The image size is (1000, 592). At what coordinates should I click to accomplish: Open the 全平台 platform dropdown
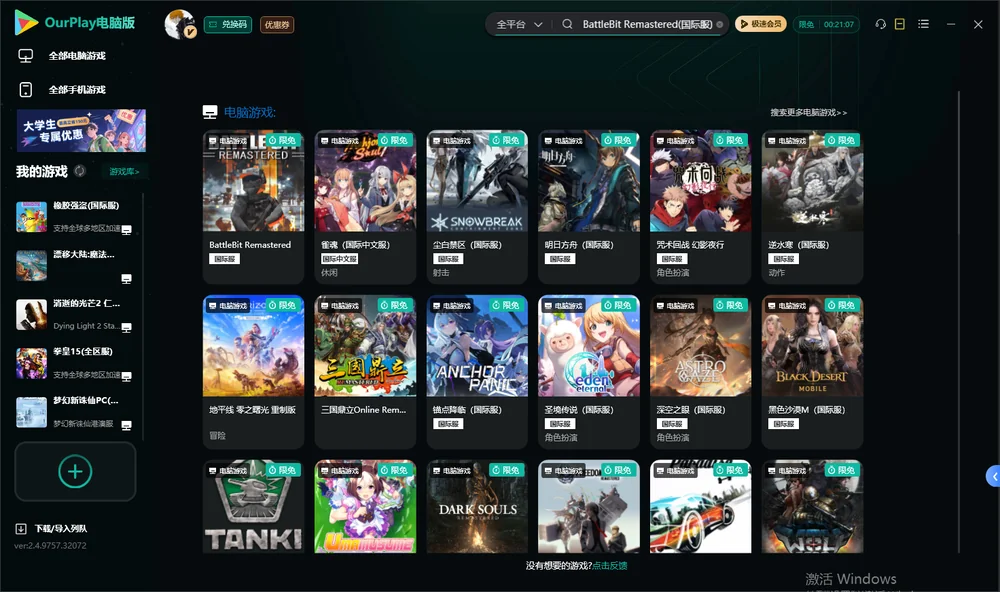pyautogui.click(x=519, y=24)
